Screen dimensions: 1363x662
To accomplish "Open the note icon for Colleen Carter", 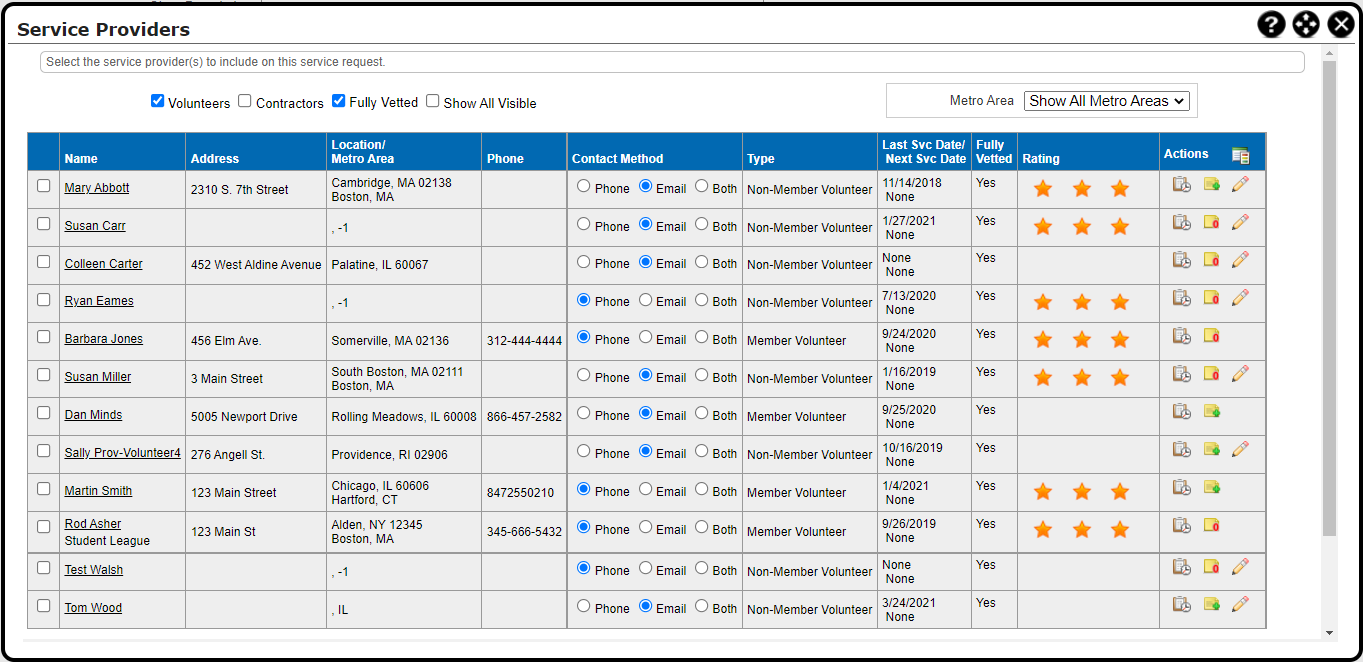I will point(1211,260).
